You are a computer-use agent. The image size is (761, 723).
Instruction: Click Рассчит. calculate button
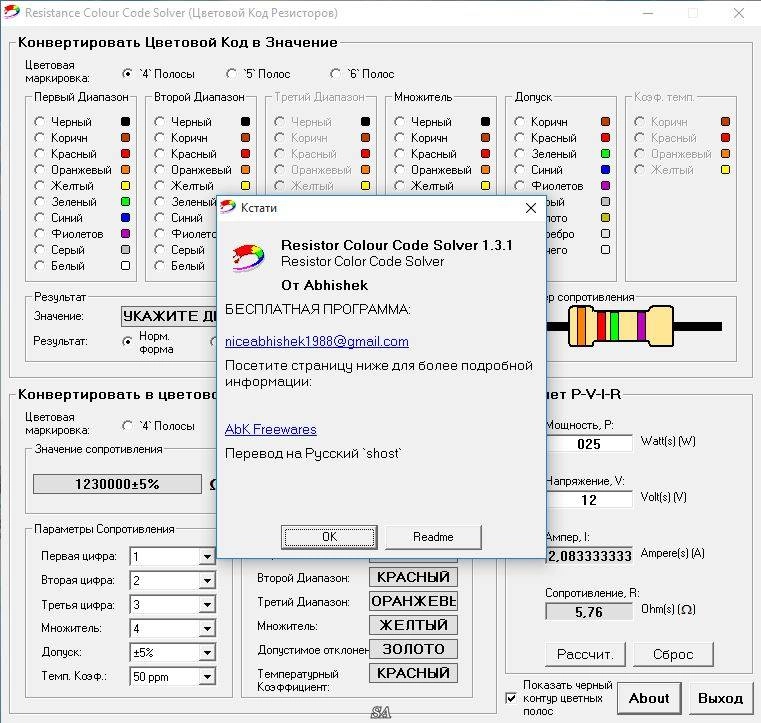click(x=585, y=654)
